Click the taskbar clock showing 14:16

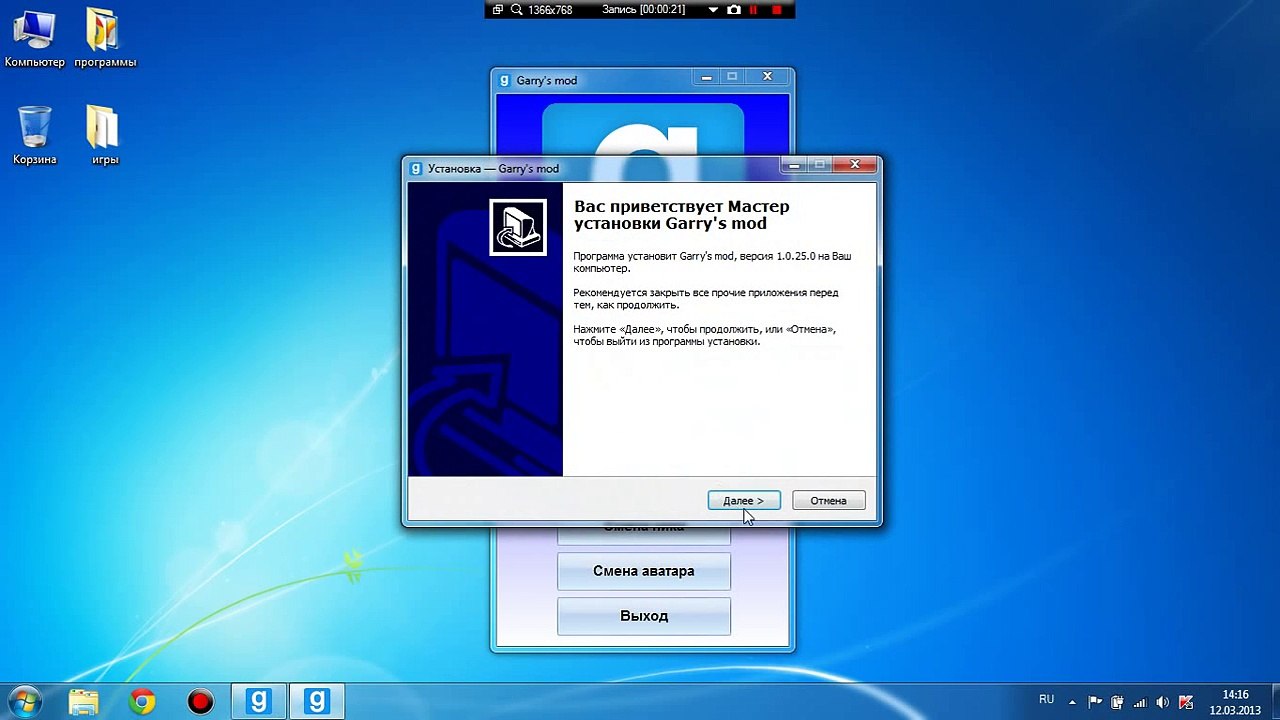click(x=1236, y=702)
